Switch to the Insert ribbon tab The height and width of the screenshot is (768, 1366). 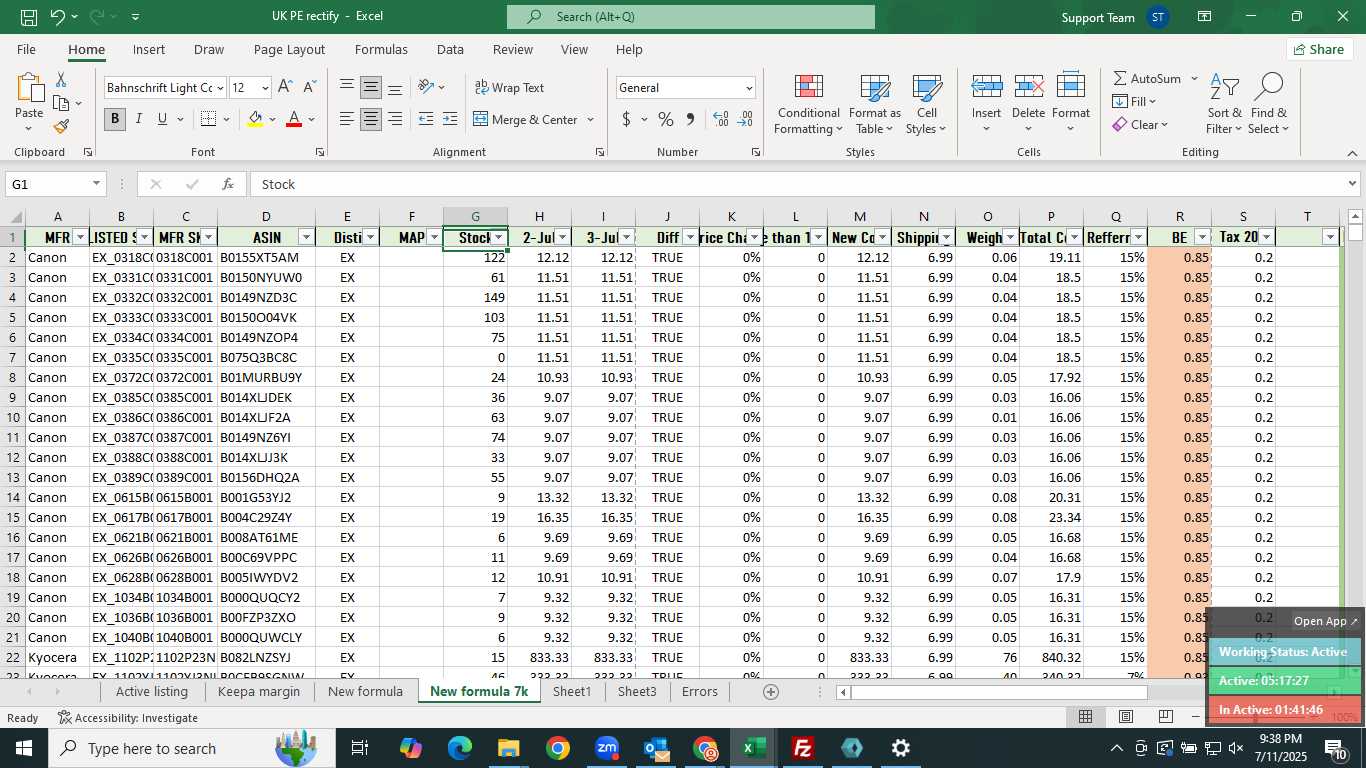(x=149, y=49)
